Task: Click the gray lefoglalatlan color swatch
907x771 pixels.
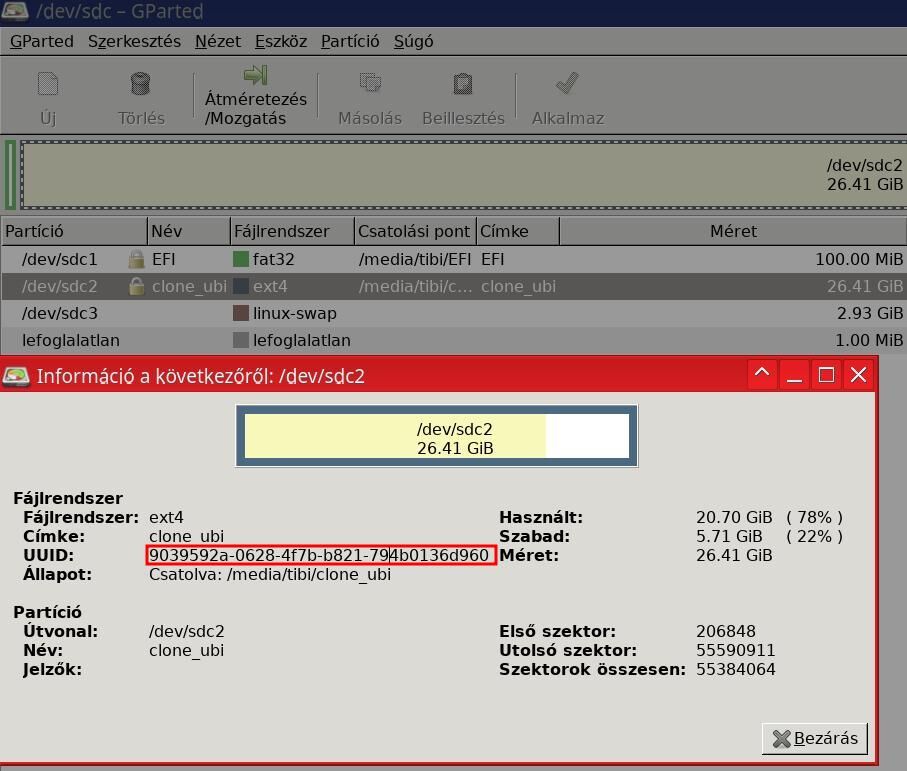Action: tap(241, 340)
